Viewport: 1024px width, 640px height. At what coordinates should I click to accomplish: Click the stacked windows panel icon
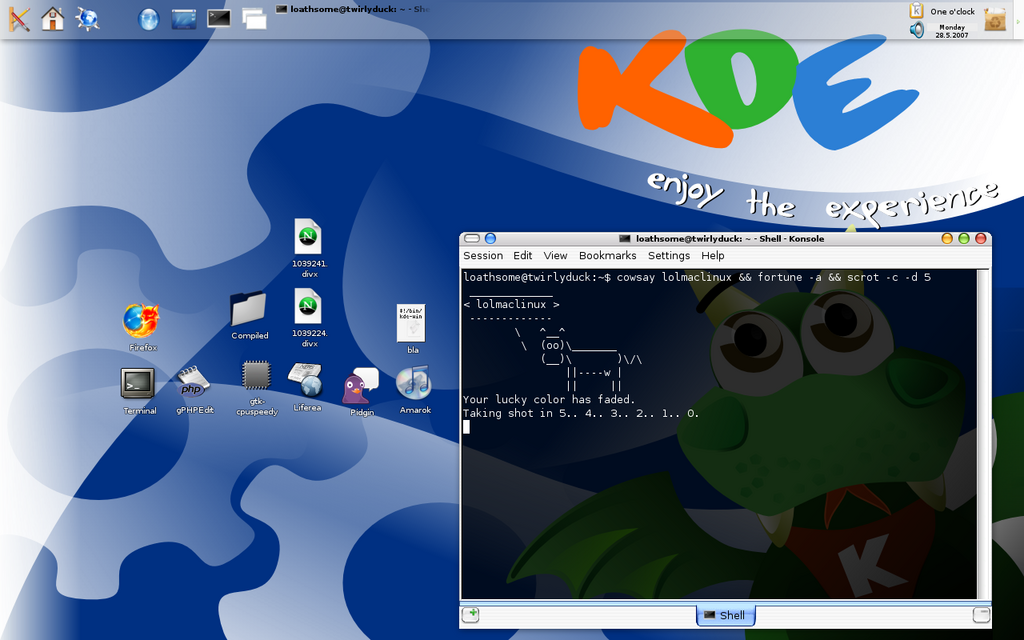254,19
